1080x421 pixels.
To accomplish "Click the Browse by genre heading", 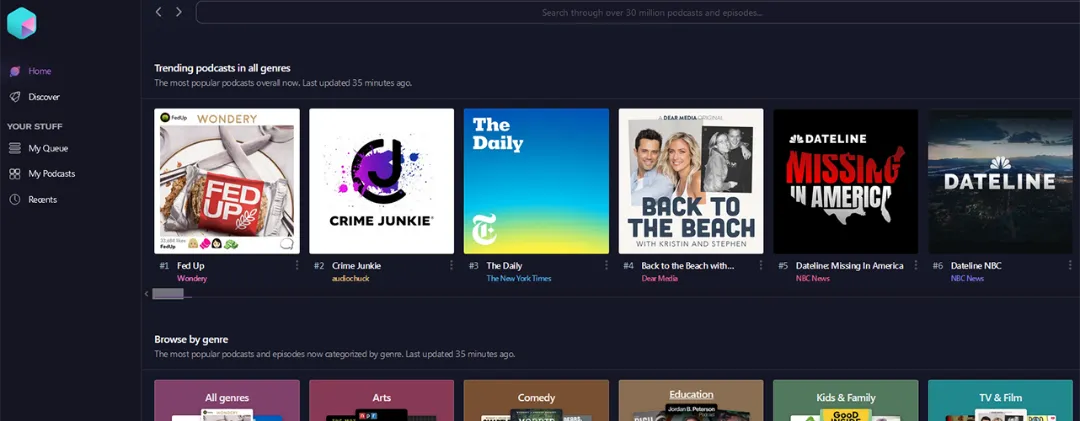I will click(191, 339).
